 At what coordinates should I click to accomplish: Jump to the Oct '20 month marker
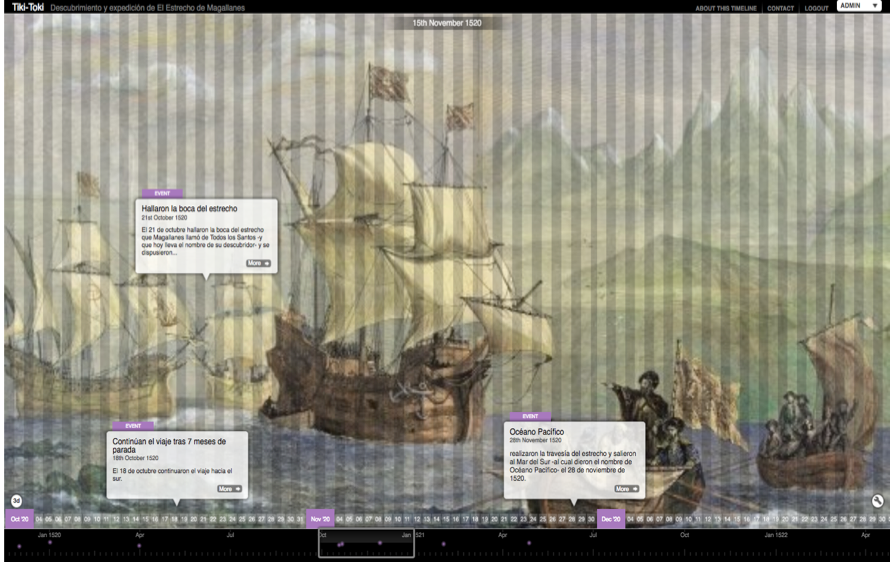click(20, 519)
